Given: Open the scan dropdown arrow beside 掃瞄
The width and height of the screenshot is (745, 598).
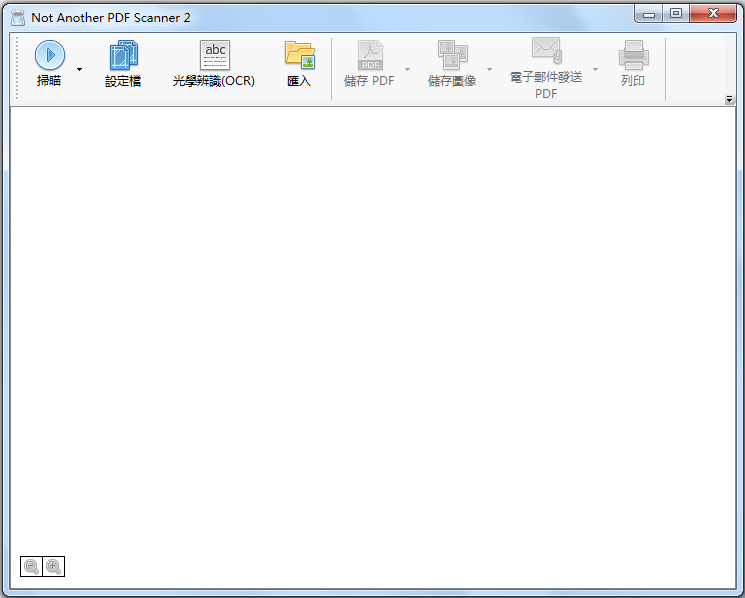Looking at the screenshot, I should (x=79, y=69).
